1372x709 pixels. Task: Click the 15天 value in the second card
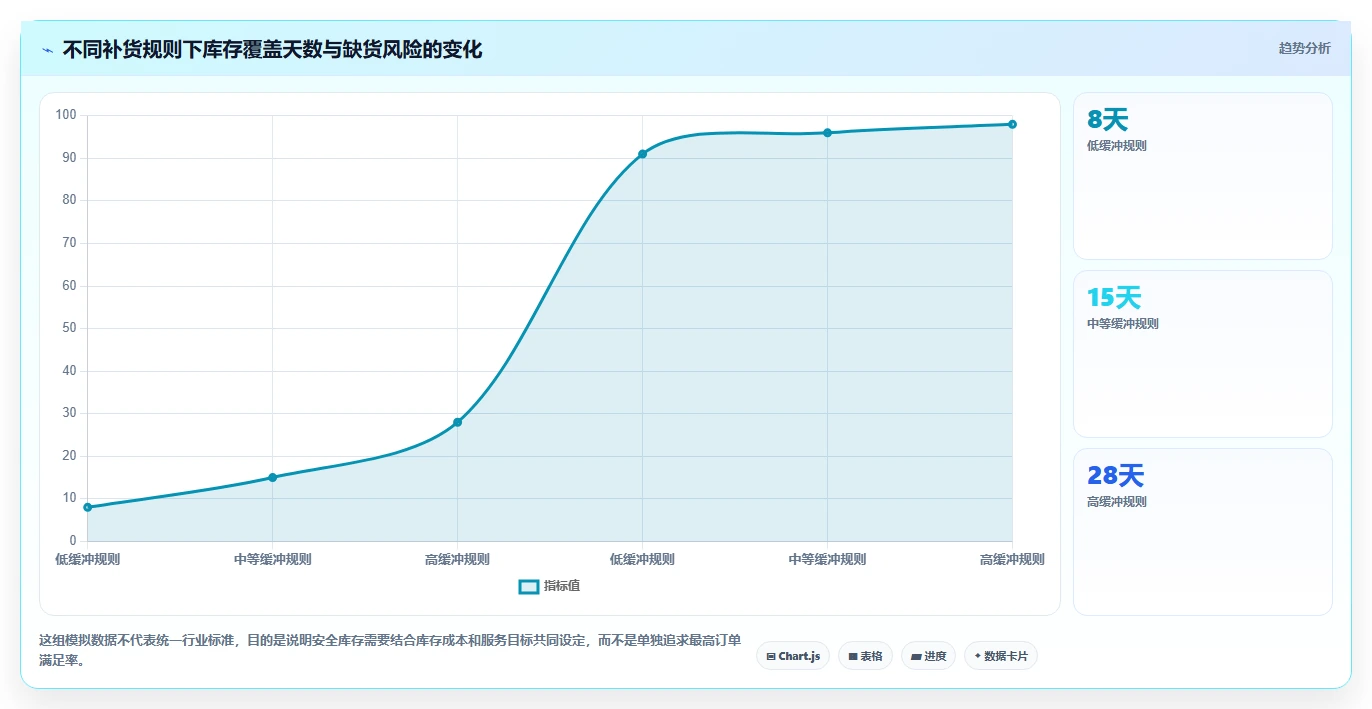(1114, 298)
